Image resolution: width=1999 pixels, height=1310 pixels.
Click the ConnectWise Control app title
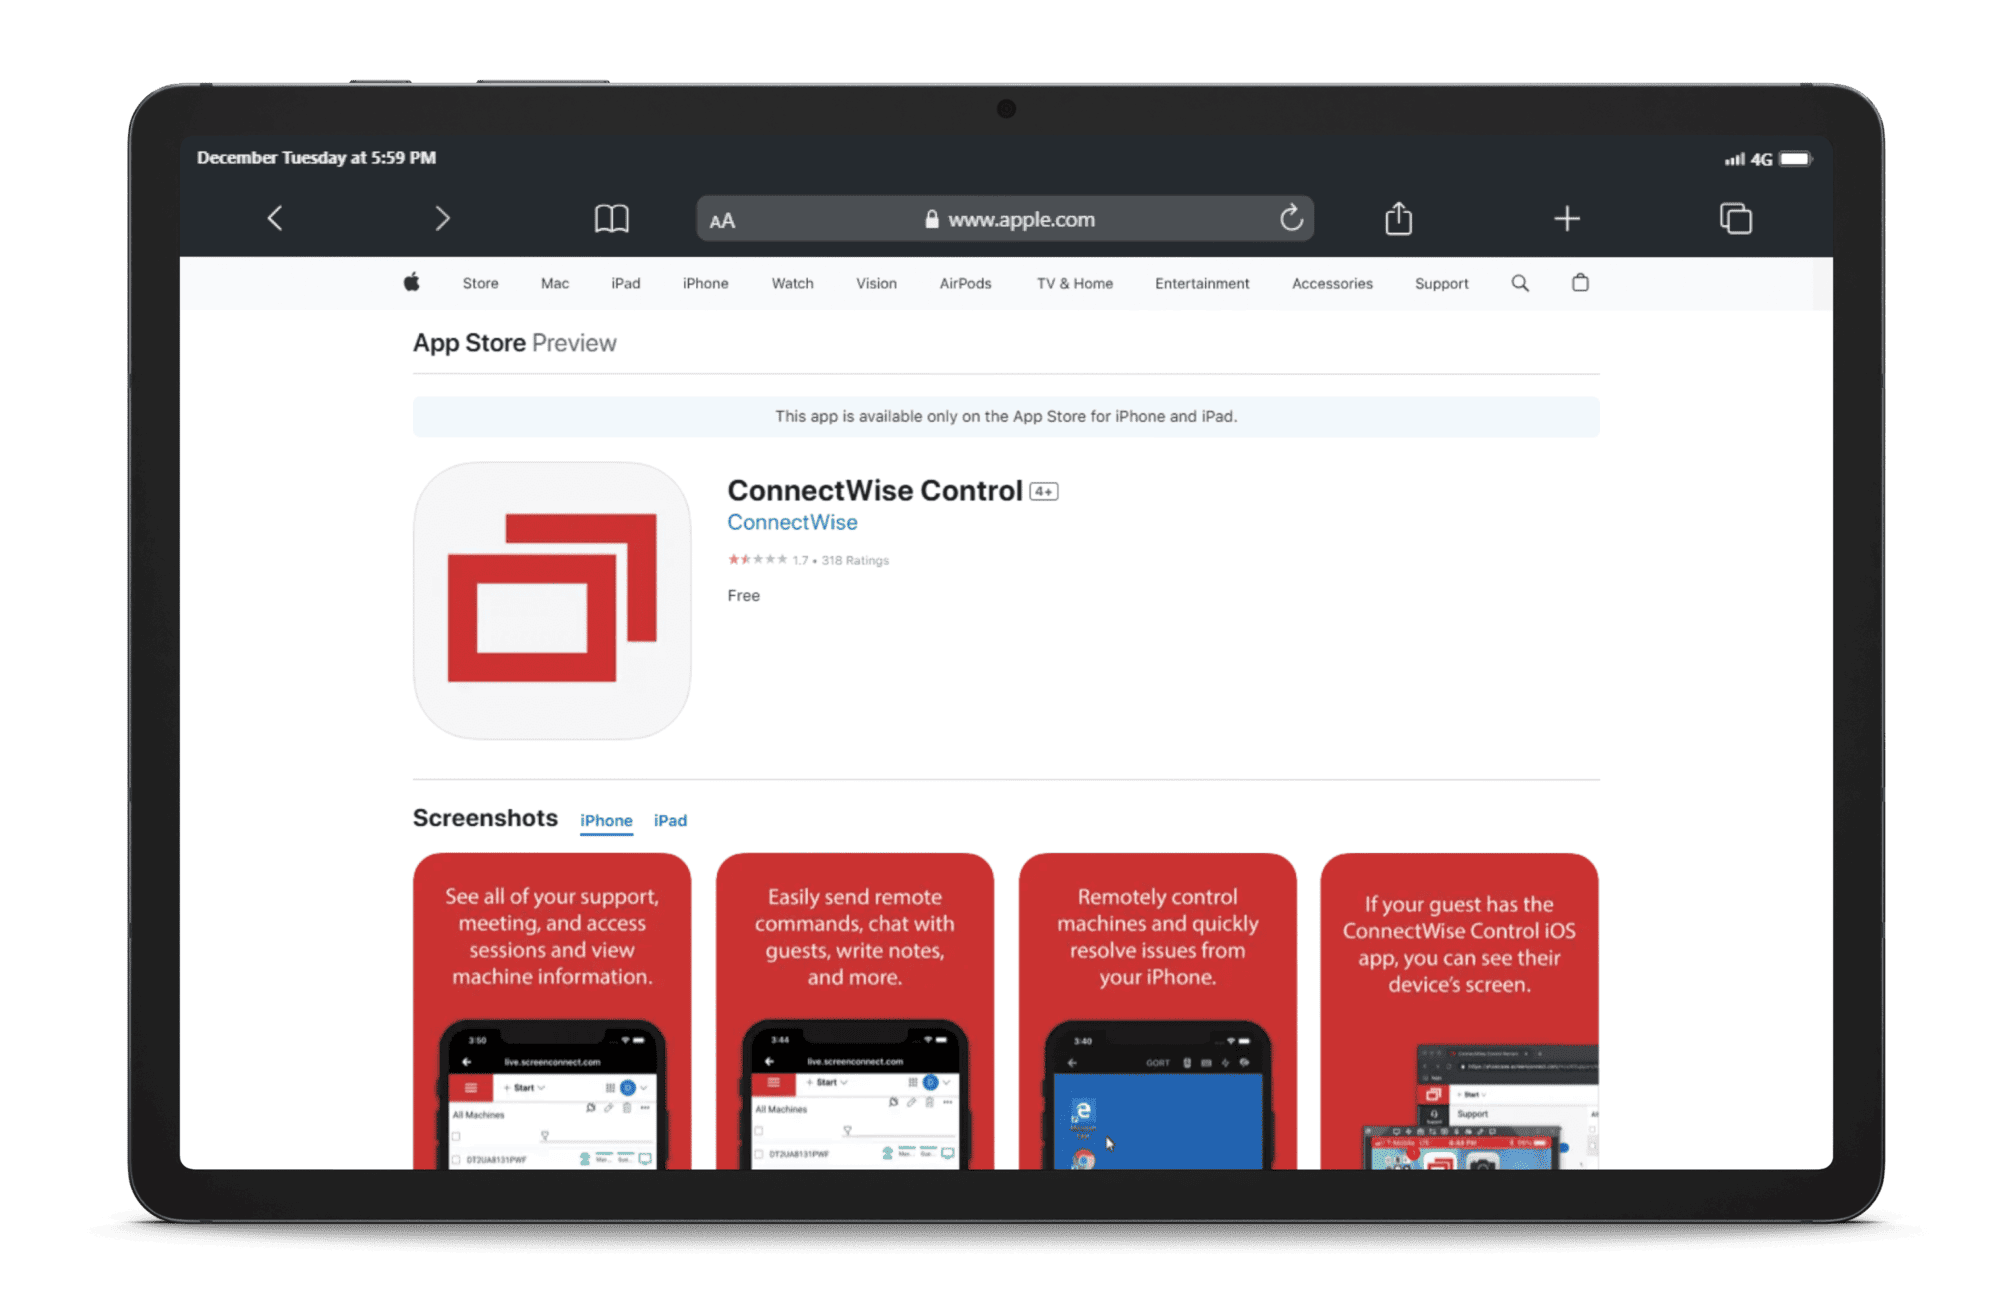(874, 490)
